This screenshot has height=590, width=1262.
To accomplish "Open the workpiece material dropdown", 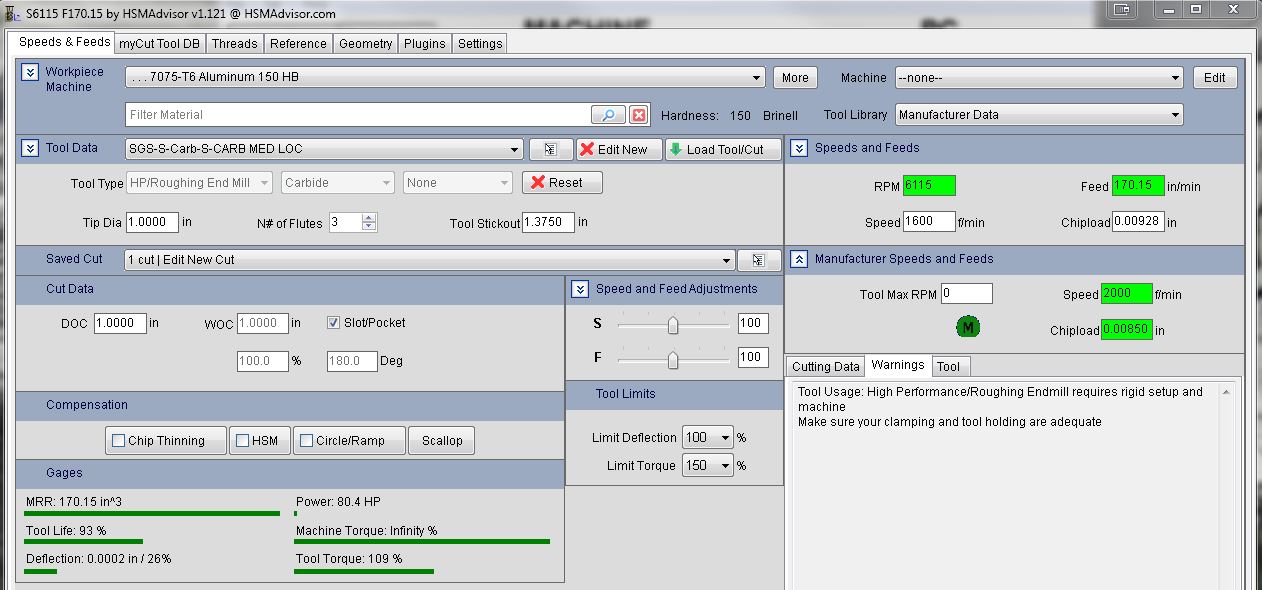I will click(445, 77).
